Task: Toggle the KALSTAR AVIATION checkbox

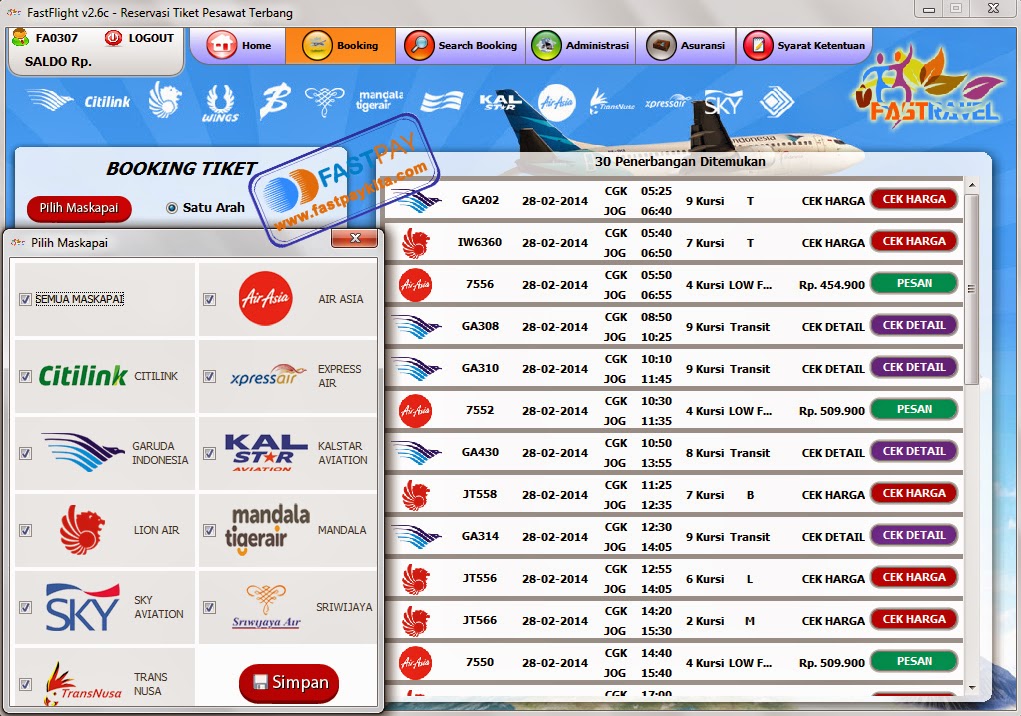Action: click(x=210, y=453)
